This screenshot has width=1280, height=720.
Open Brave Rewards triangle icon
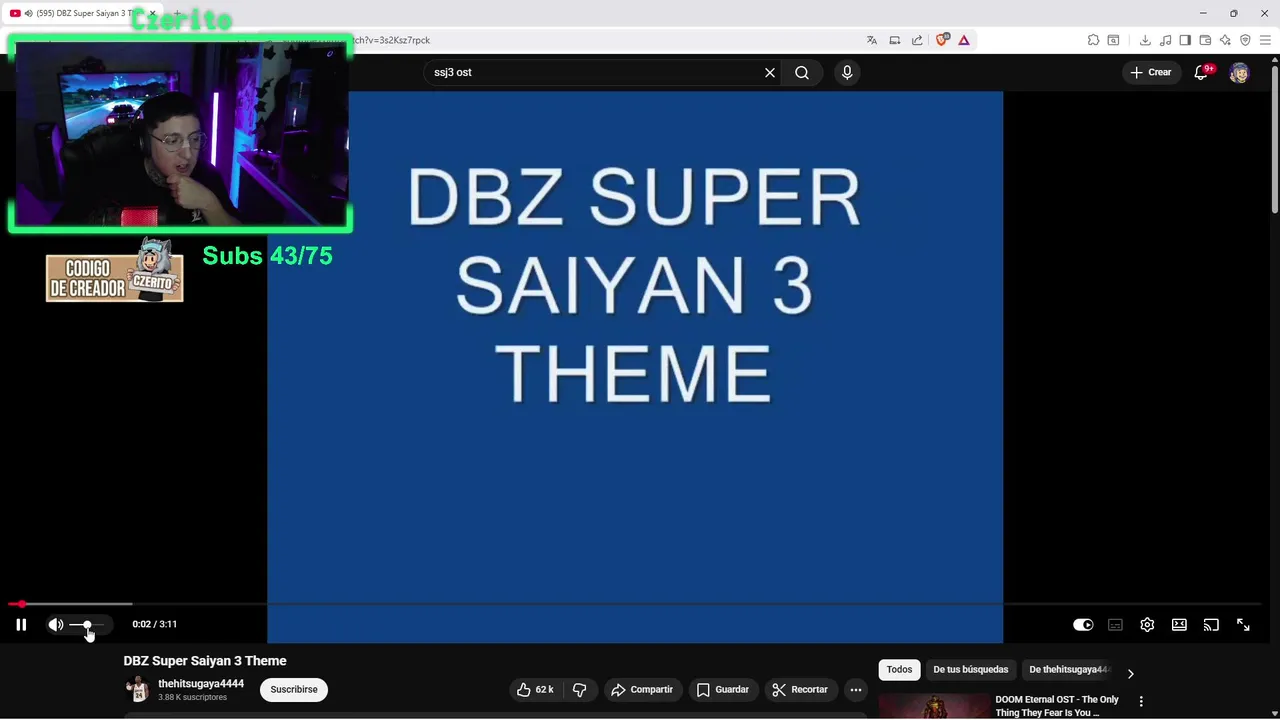pyautogui.click(x=964, y=40)
